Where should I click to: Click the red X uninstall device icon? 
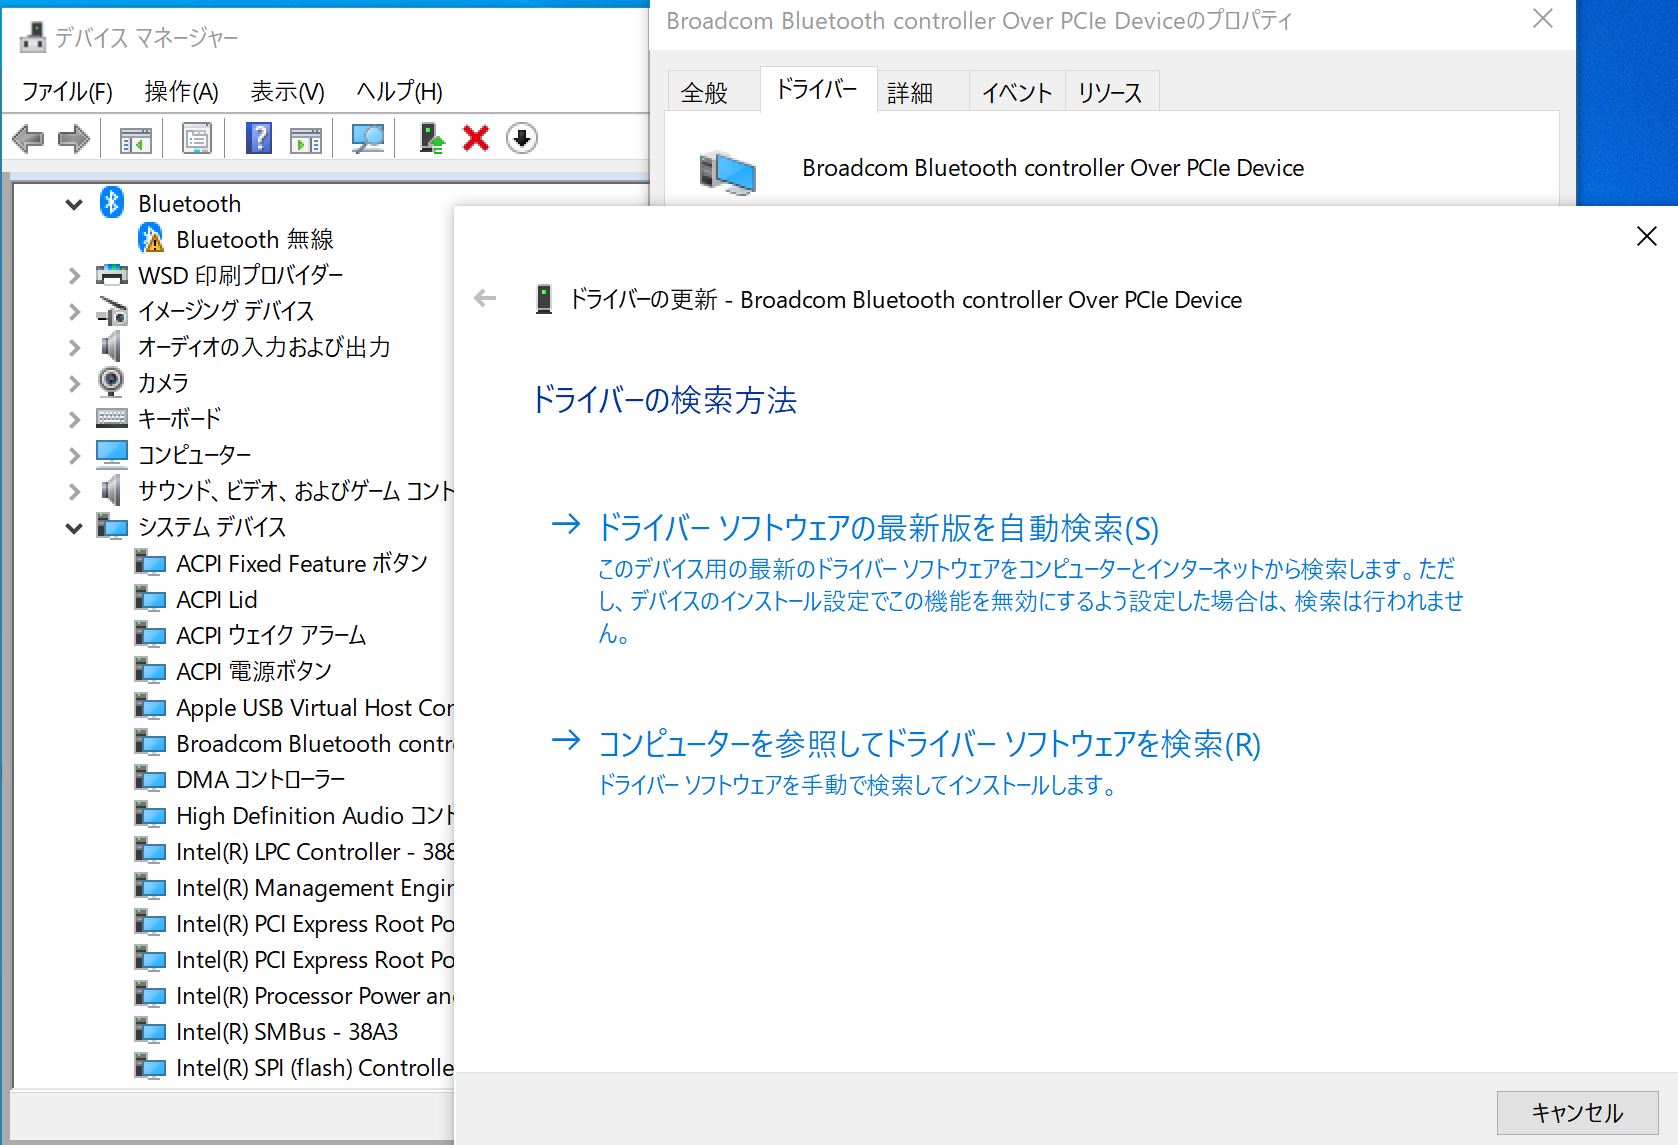point(476,138)
